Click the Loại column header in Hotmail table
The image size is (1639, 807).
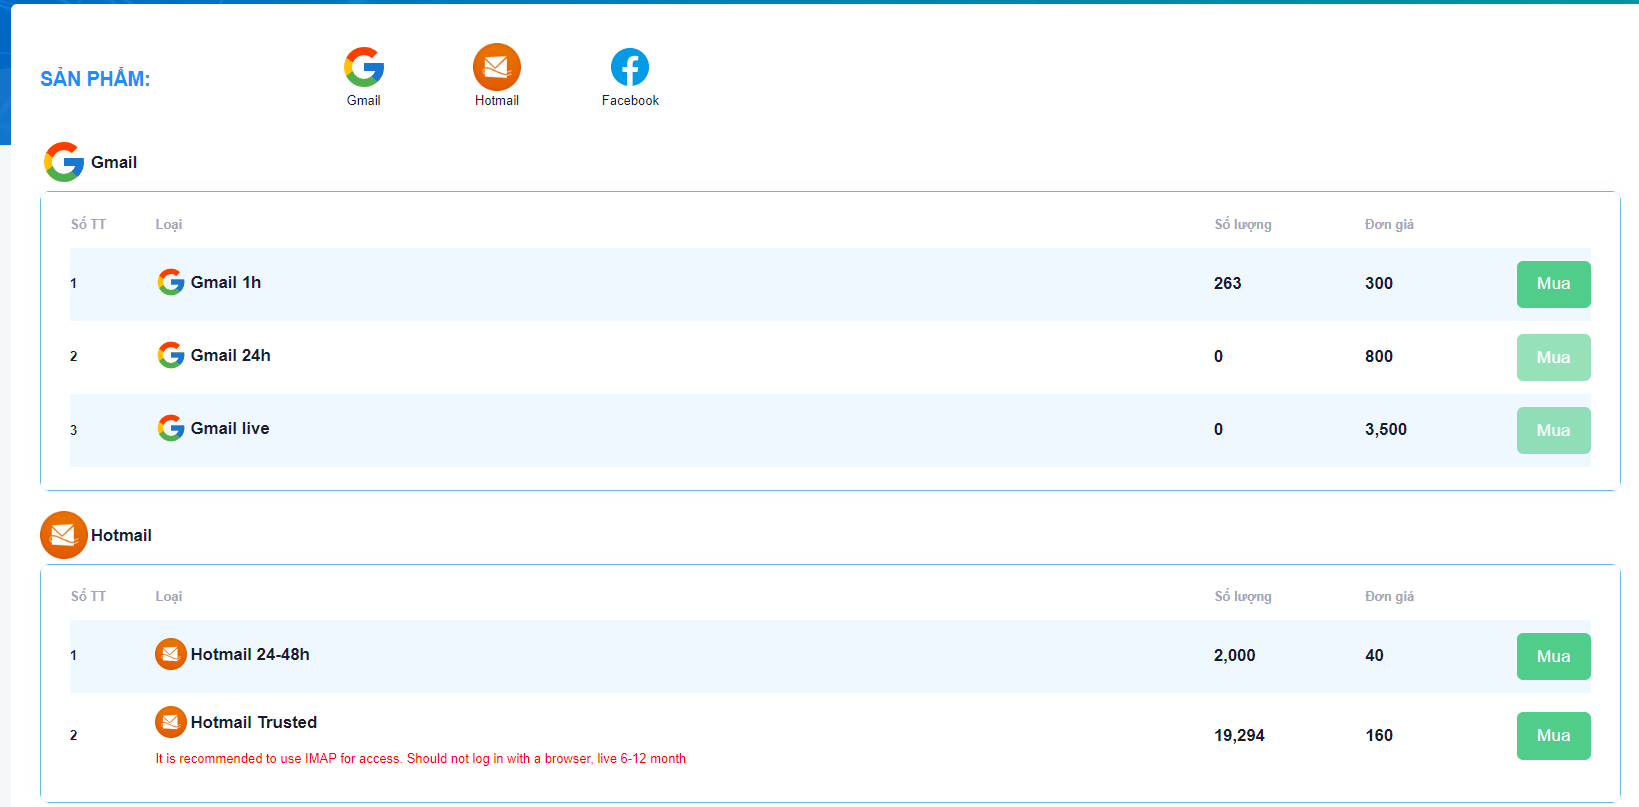pyautogui.click(x=169, y=596)
